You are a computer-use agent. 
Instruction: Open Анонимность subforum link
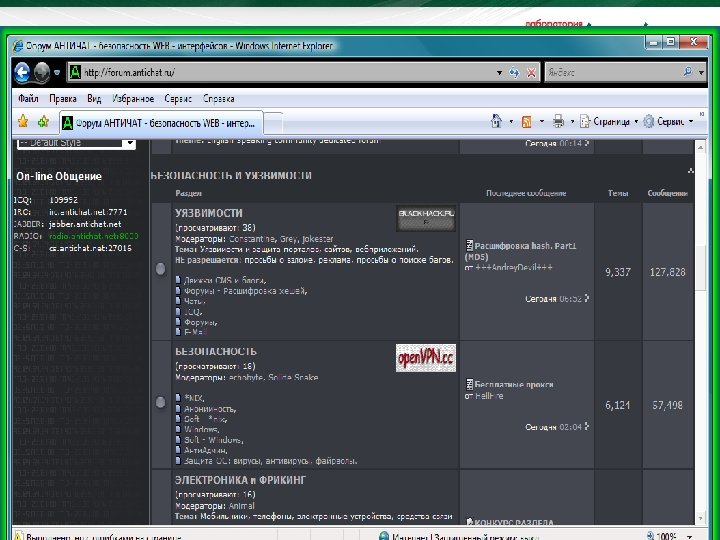tap(210, 409)
